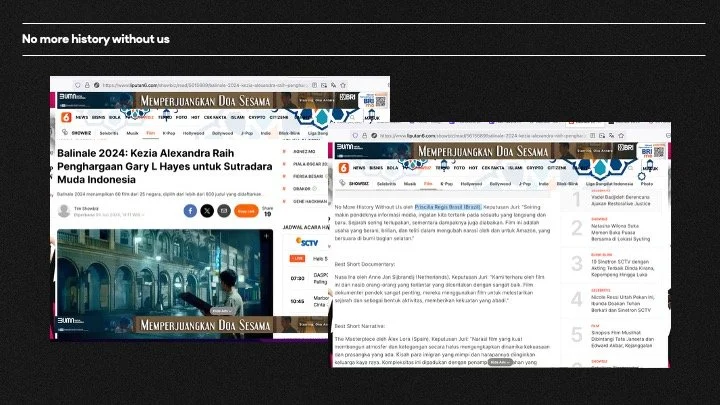Viewport: 720px width, 405px height.
Task: Share the article on X
Action: click(207, 211)
